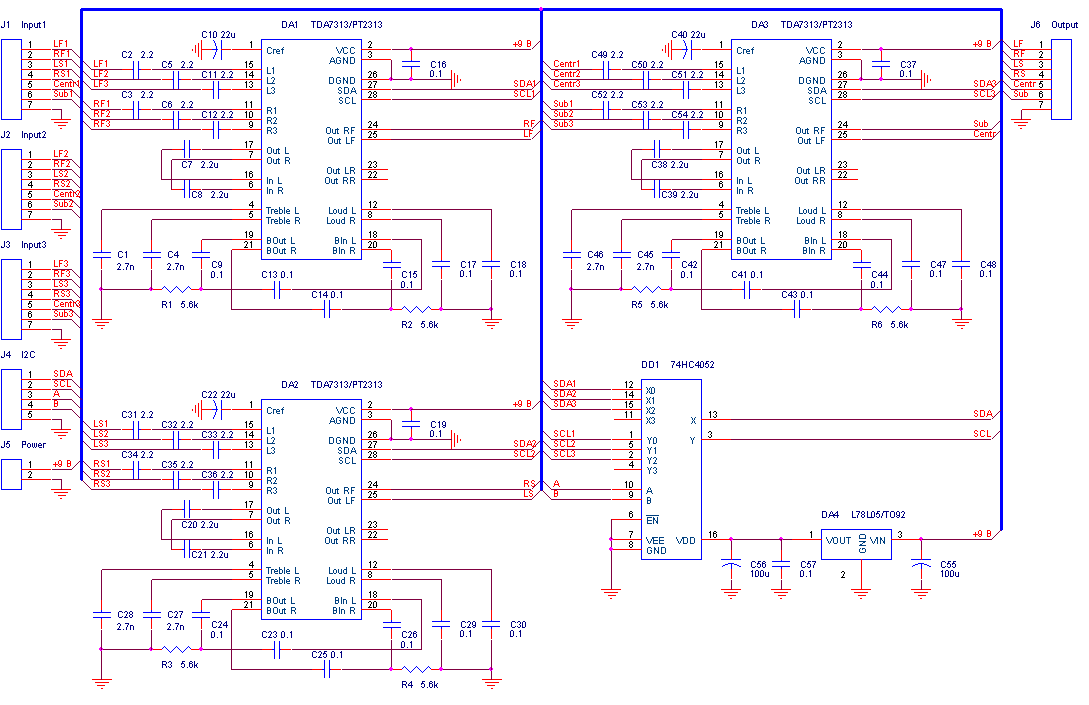
Task: Select the DA2 TDA7313/PT2313 chip body
Action: click(311, 509)
